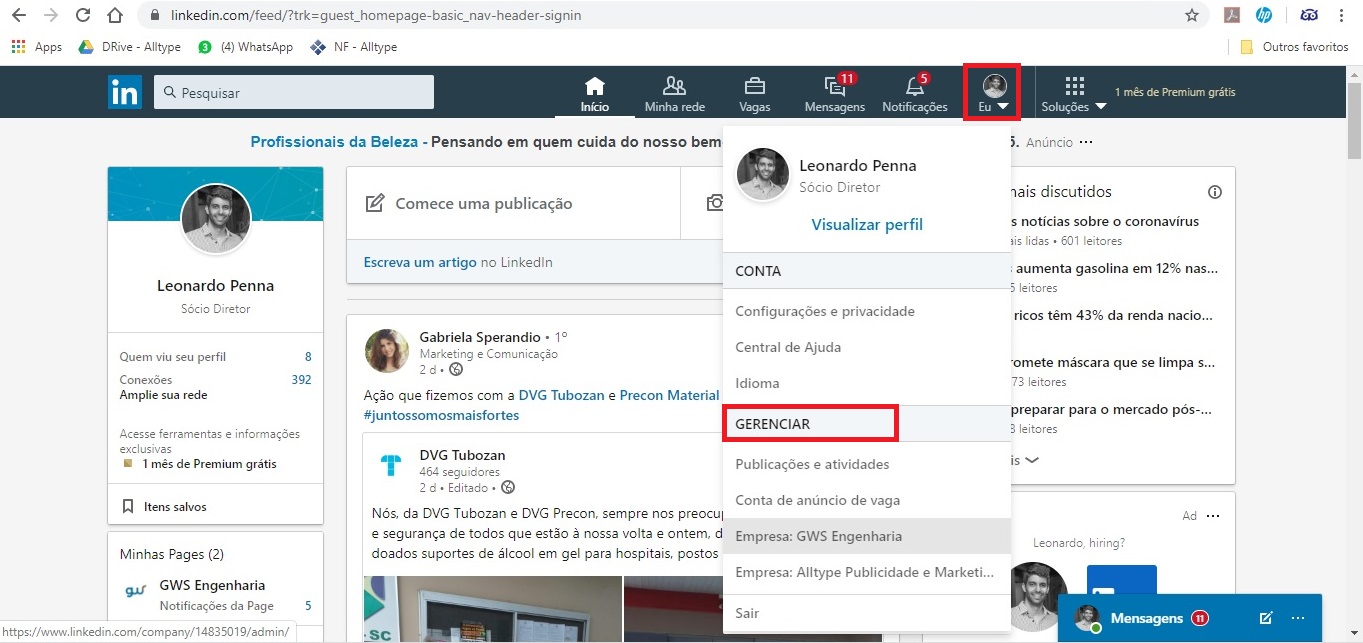This screenshot has width=1363, height=643.
Task: Click the GWS Engenharia page name
Action: pos(212,585)
